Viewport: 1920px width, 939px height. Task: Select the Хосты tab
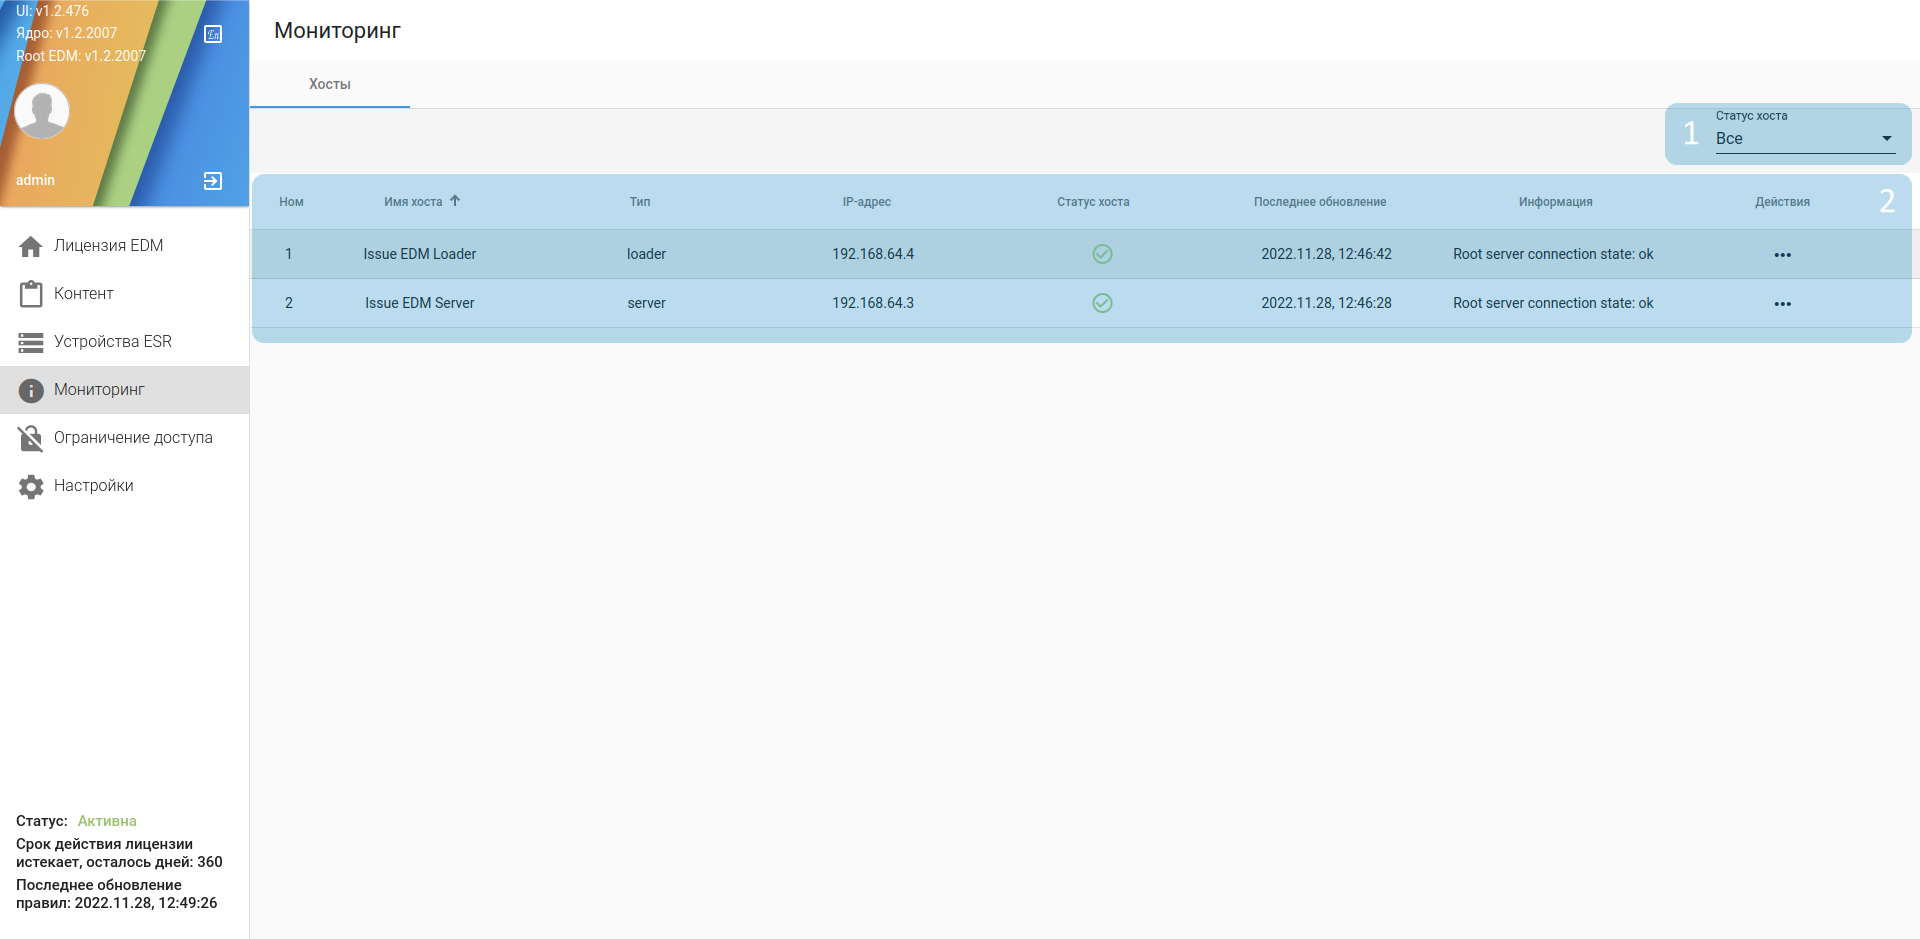[x=330, y=84]
